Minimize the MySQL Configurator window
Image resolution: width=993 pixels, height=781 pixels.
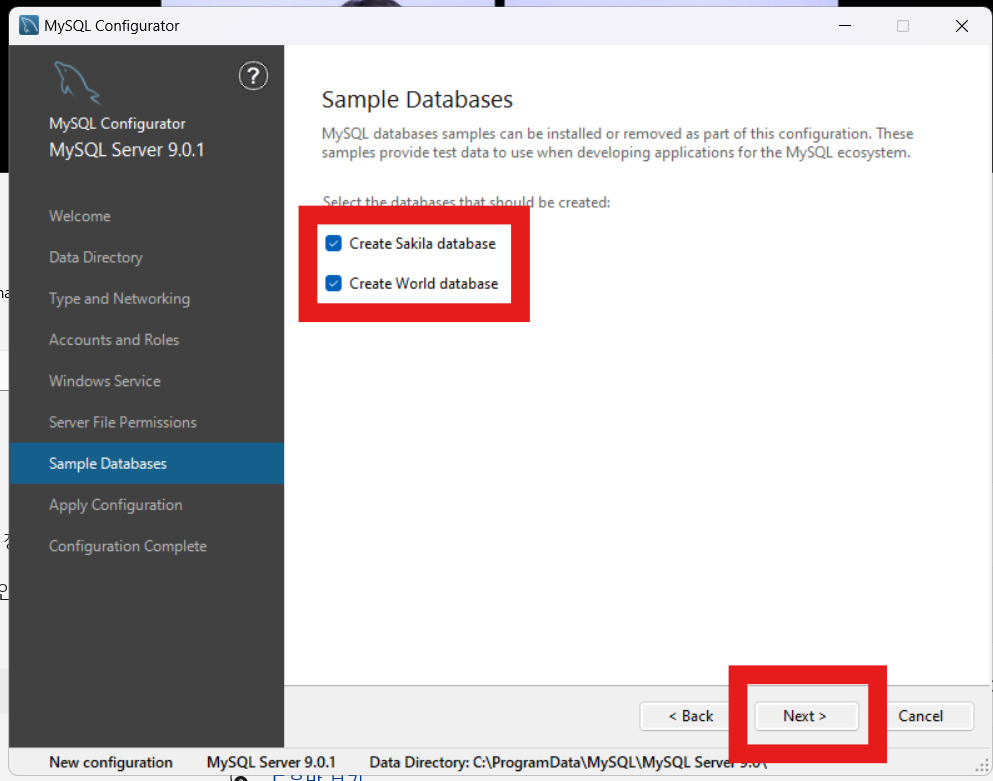click(845, 26)
